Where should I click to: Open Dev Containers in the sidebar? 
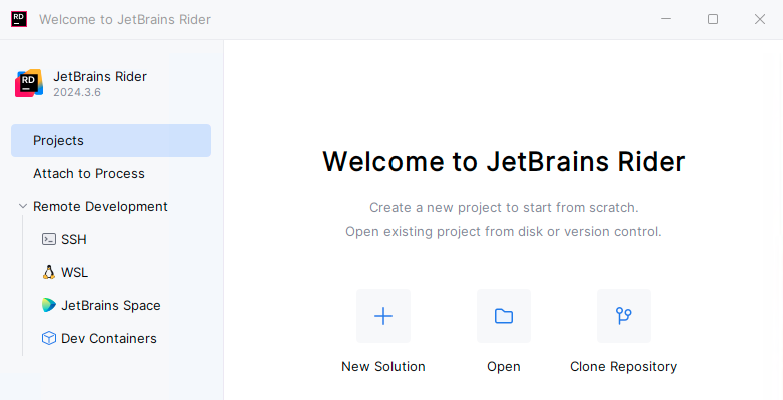pos(109,338)
